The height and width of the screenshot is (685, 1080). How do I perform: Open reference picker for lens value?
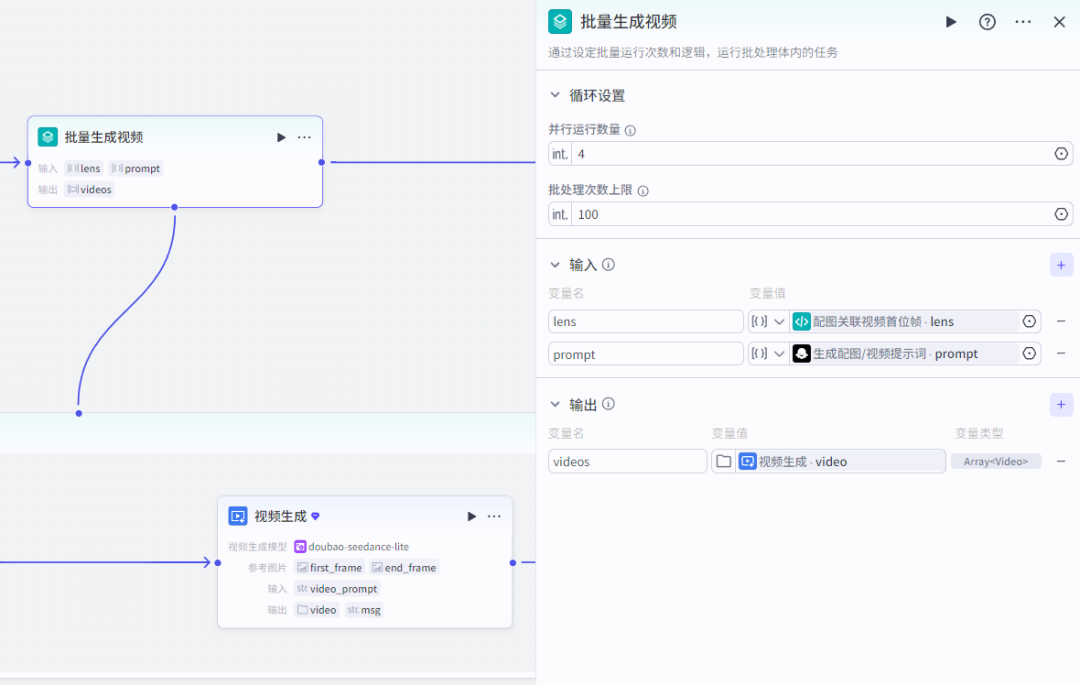tap(1029, 322)
